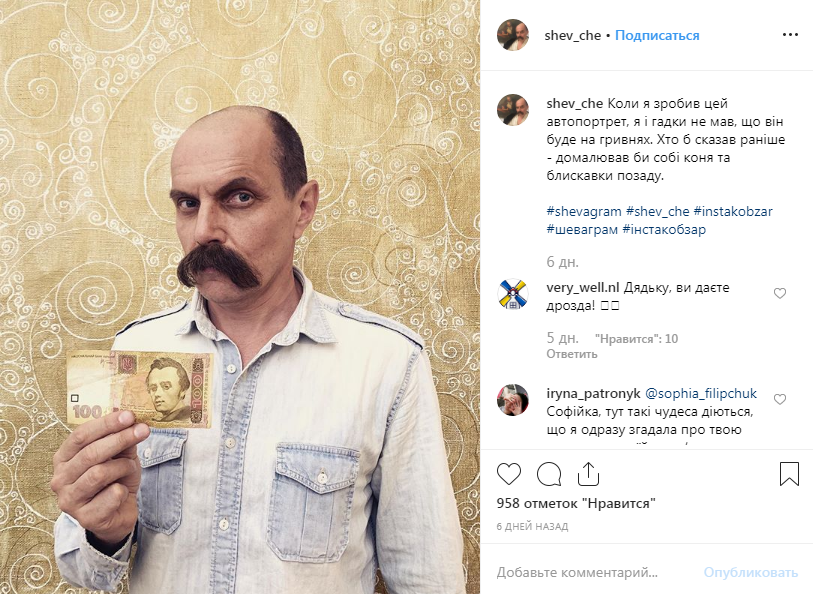The width and height of the screenshot is (813, 594).
Task: Focus the Добавьте комментарий input field
Action: coord(596,572)
